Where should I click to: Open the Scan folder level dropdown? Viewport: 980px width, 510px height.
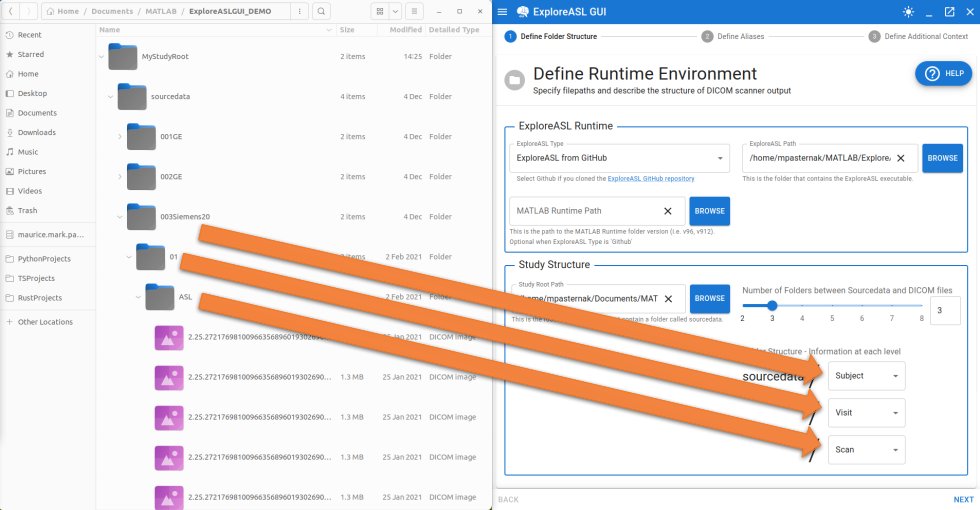(x=866, y=449)
